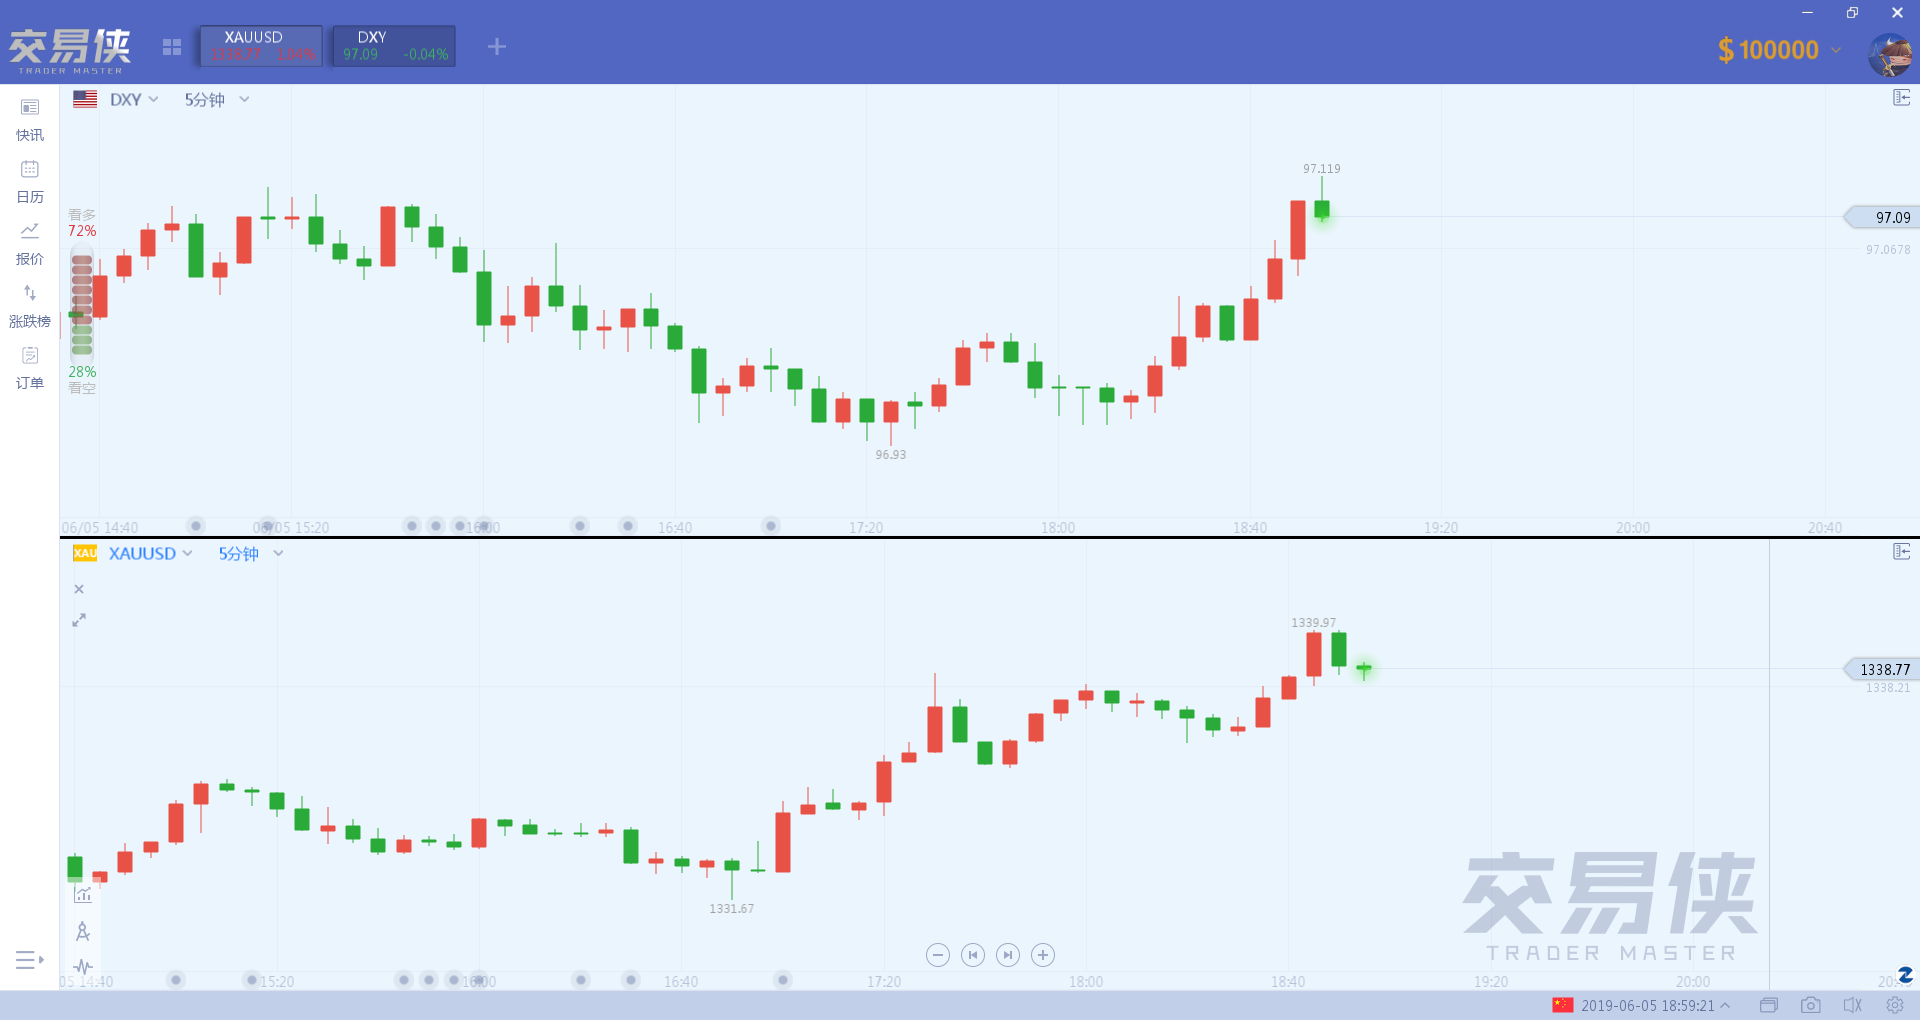Take a screenshot with camera icon
Image resolution: width=1920 pixels, height=1020 pixels.
[x=1810, y=1005]
